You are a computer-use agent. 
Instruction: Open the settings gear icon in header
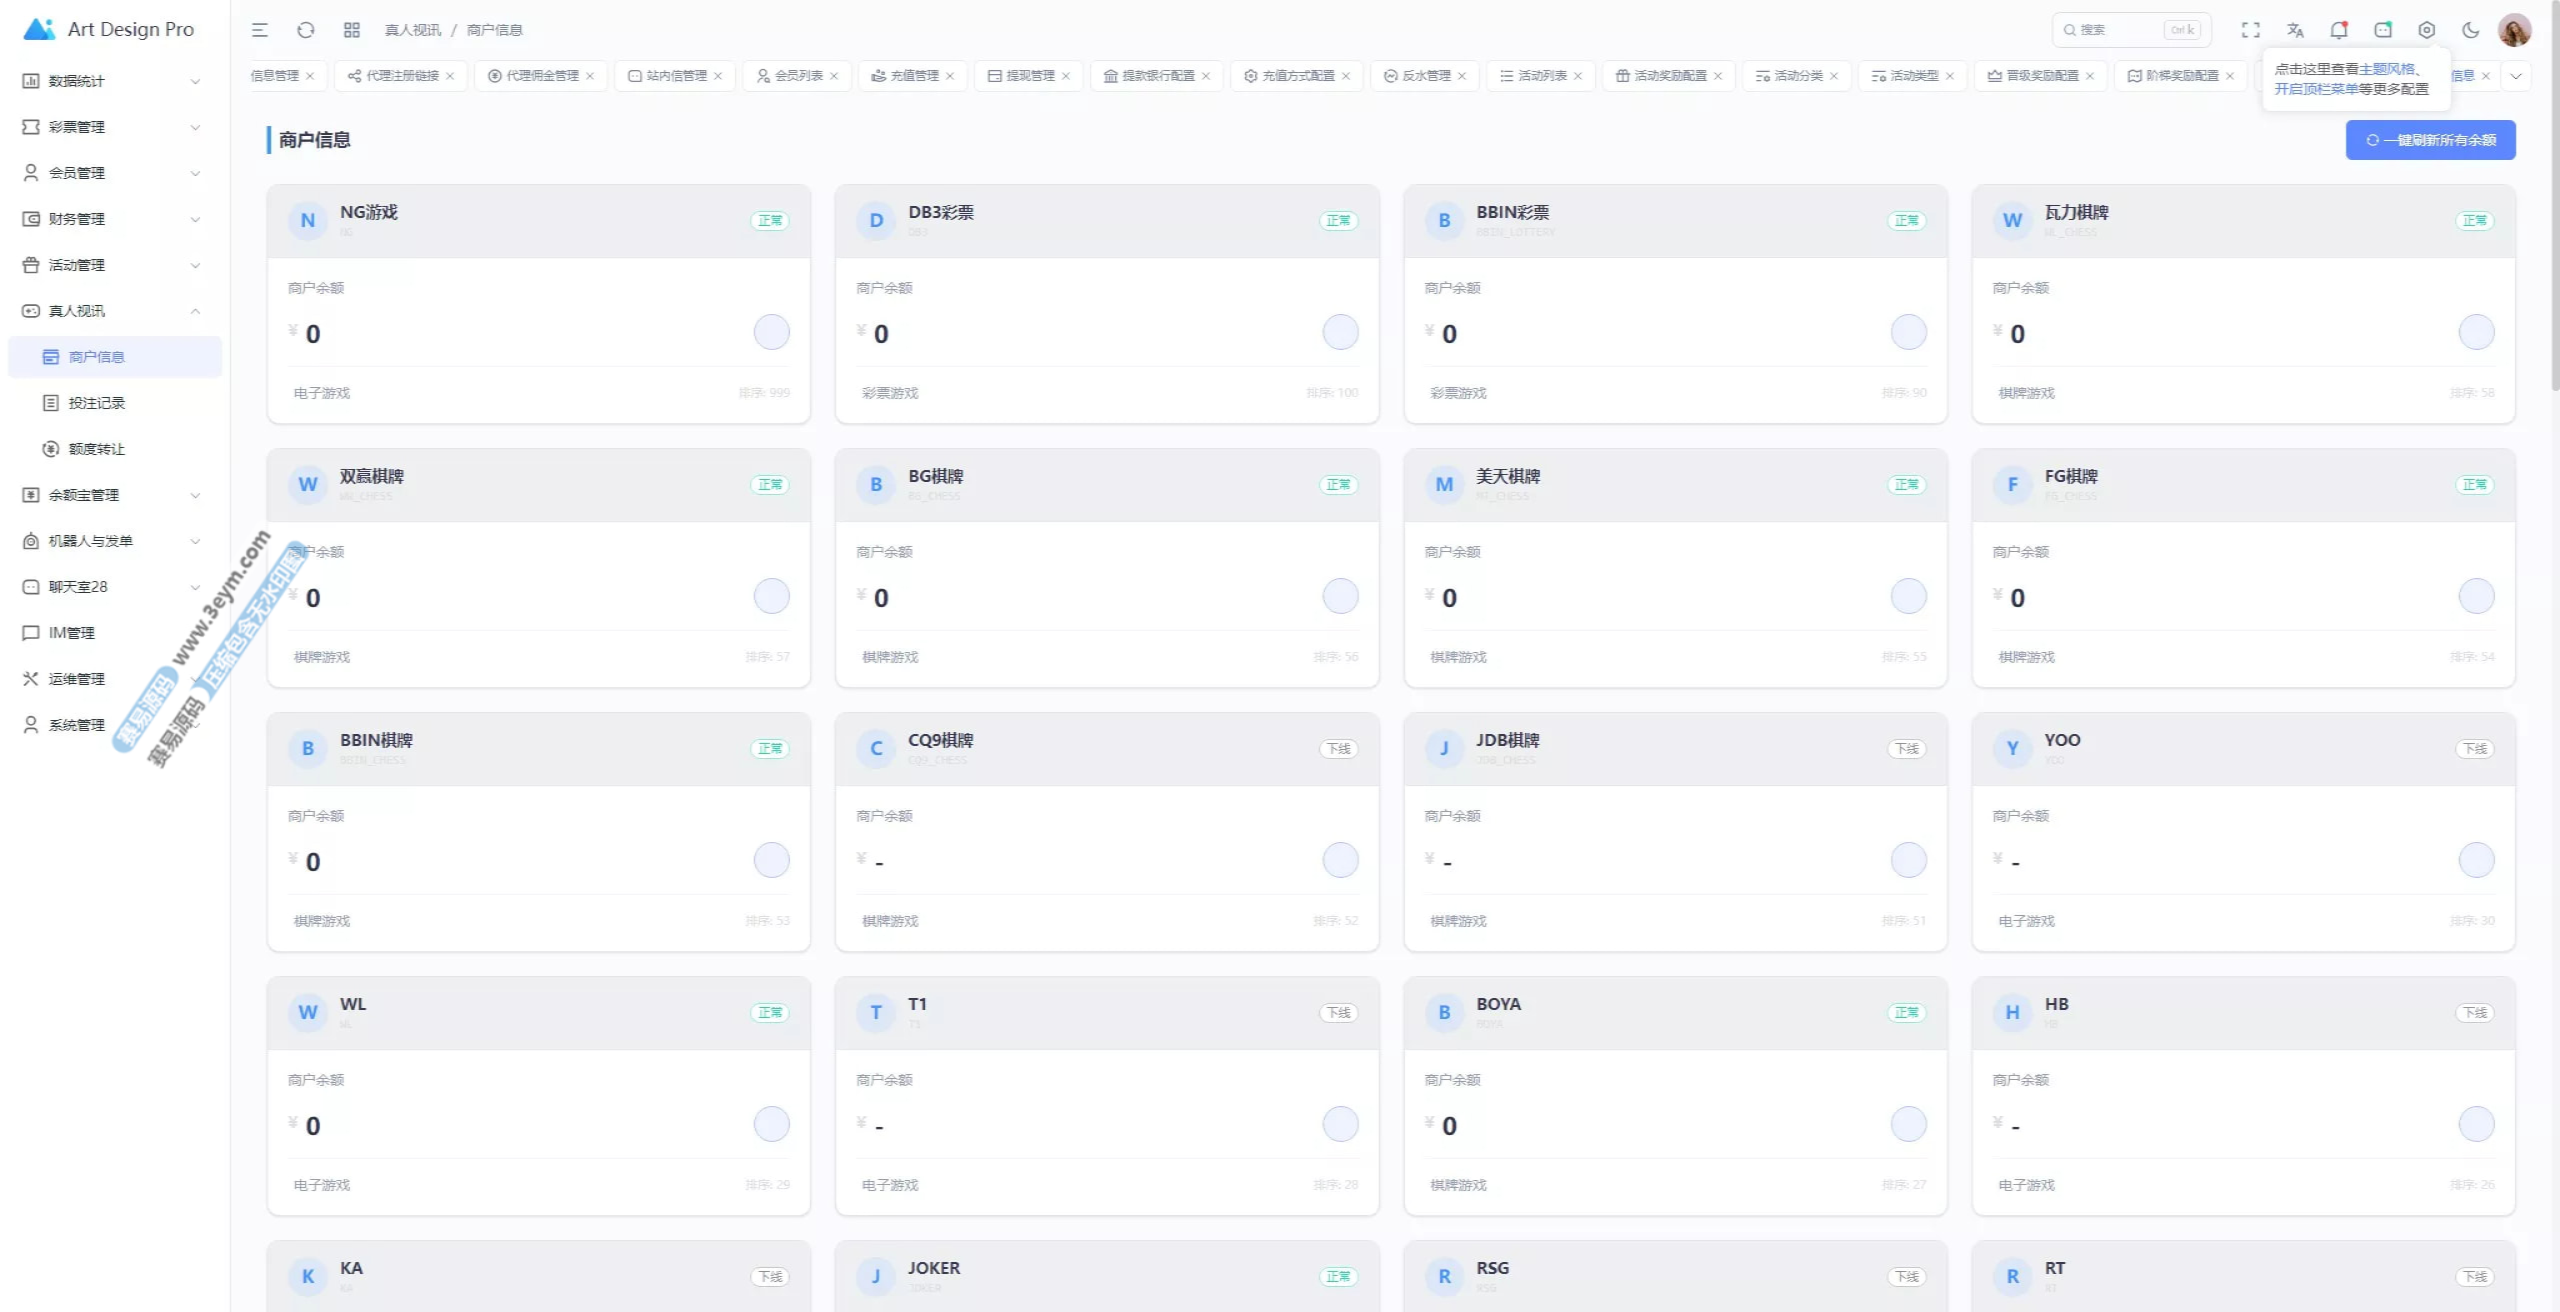(x=2426, y=30)
